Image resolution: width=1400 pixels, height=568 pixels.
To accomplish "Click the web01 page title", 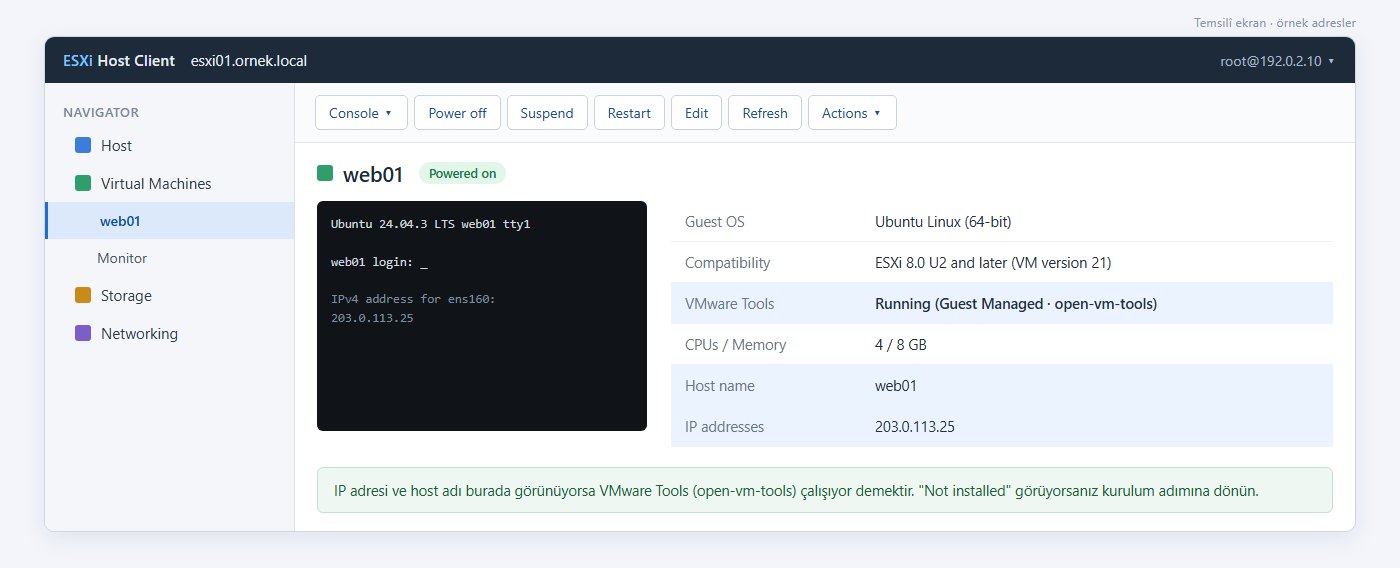I will pyautogui.click(x=373, y=174).
